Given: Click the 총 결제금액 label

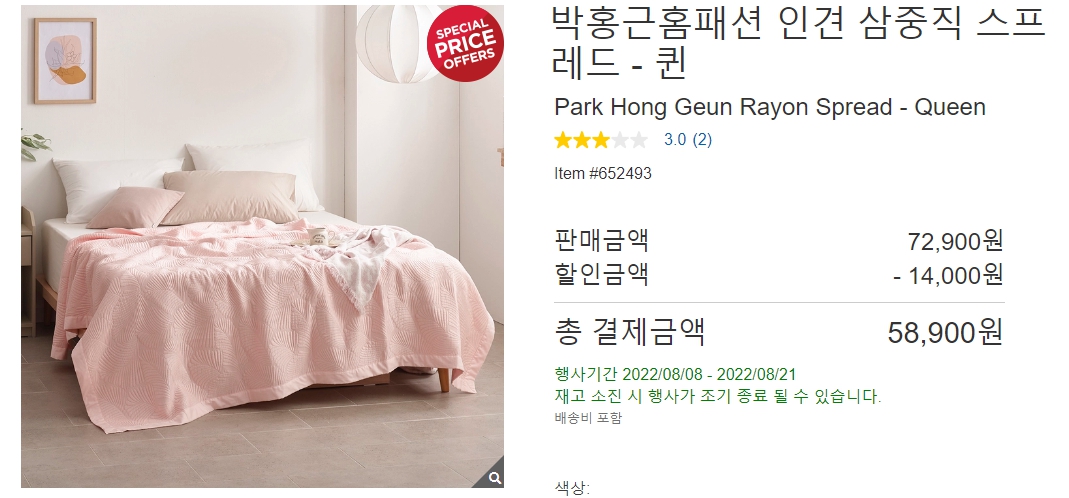Looking at the screenshot, I should (629, 332).
